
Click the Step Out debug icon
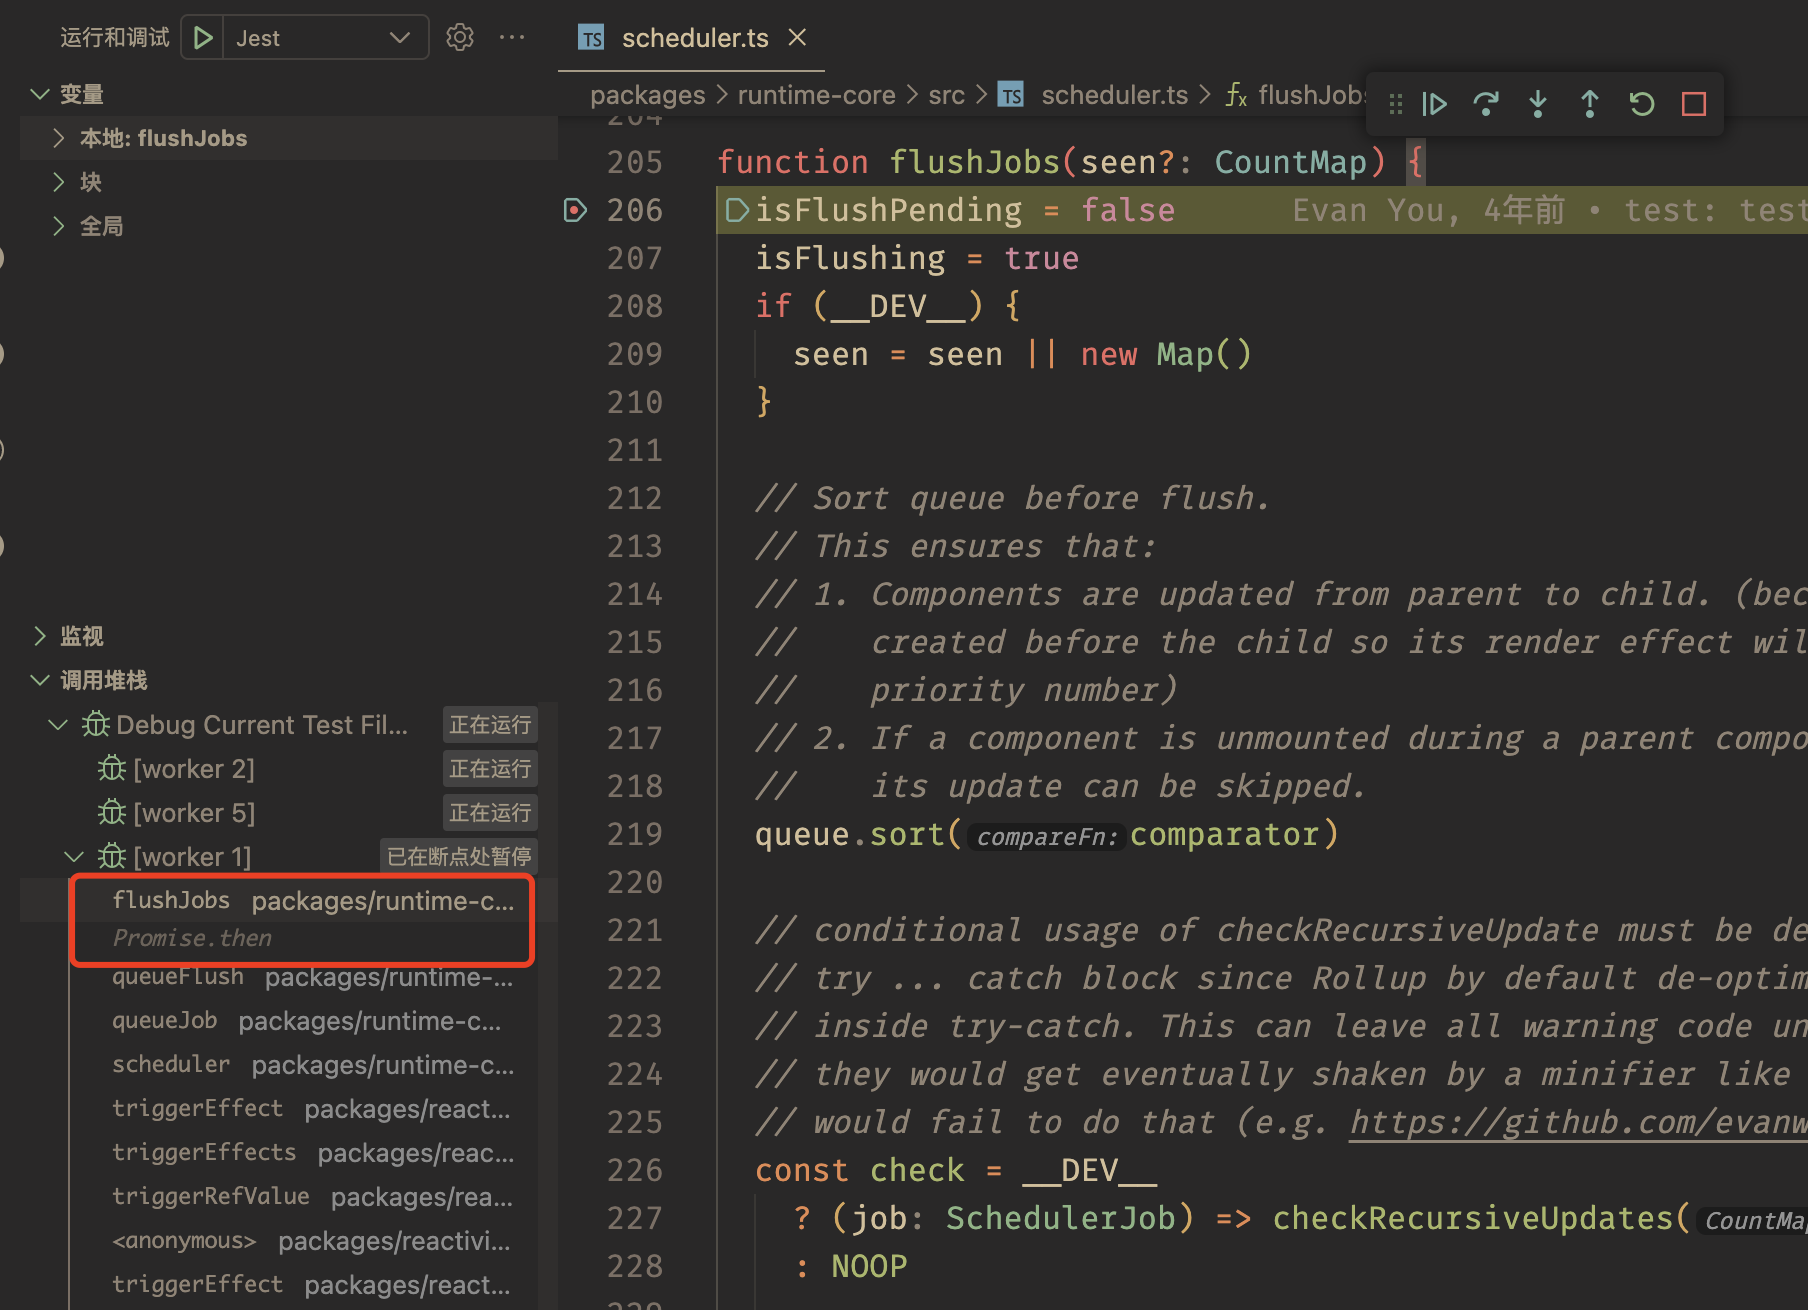coord(1589,104)
